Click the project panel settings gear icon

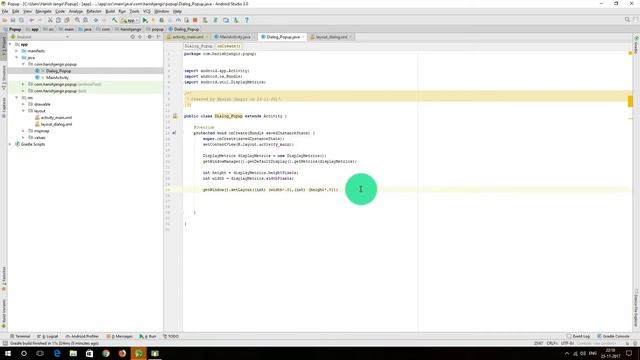coord(149,37)
